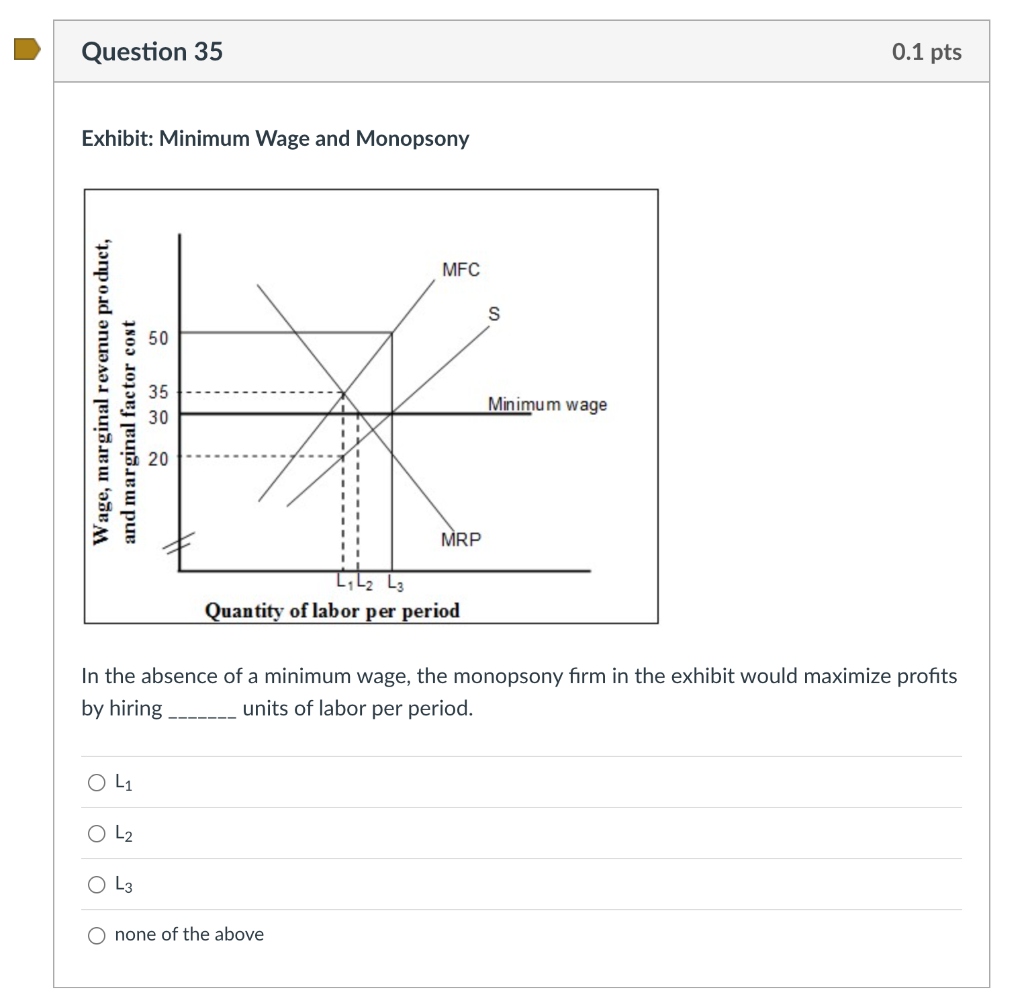
Task: Click the Quantity of labor per period caption
Action: click(332, 611)
